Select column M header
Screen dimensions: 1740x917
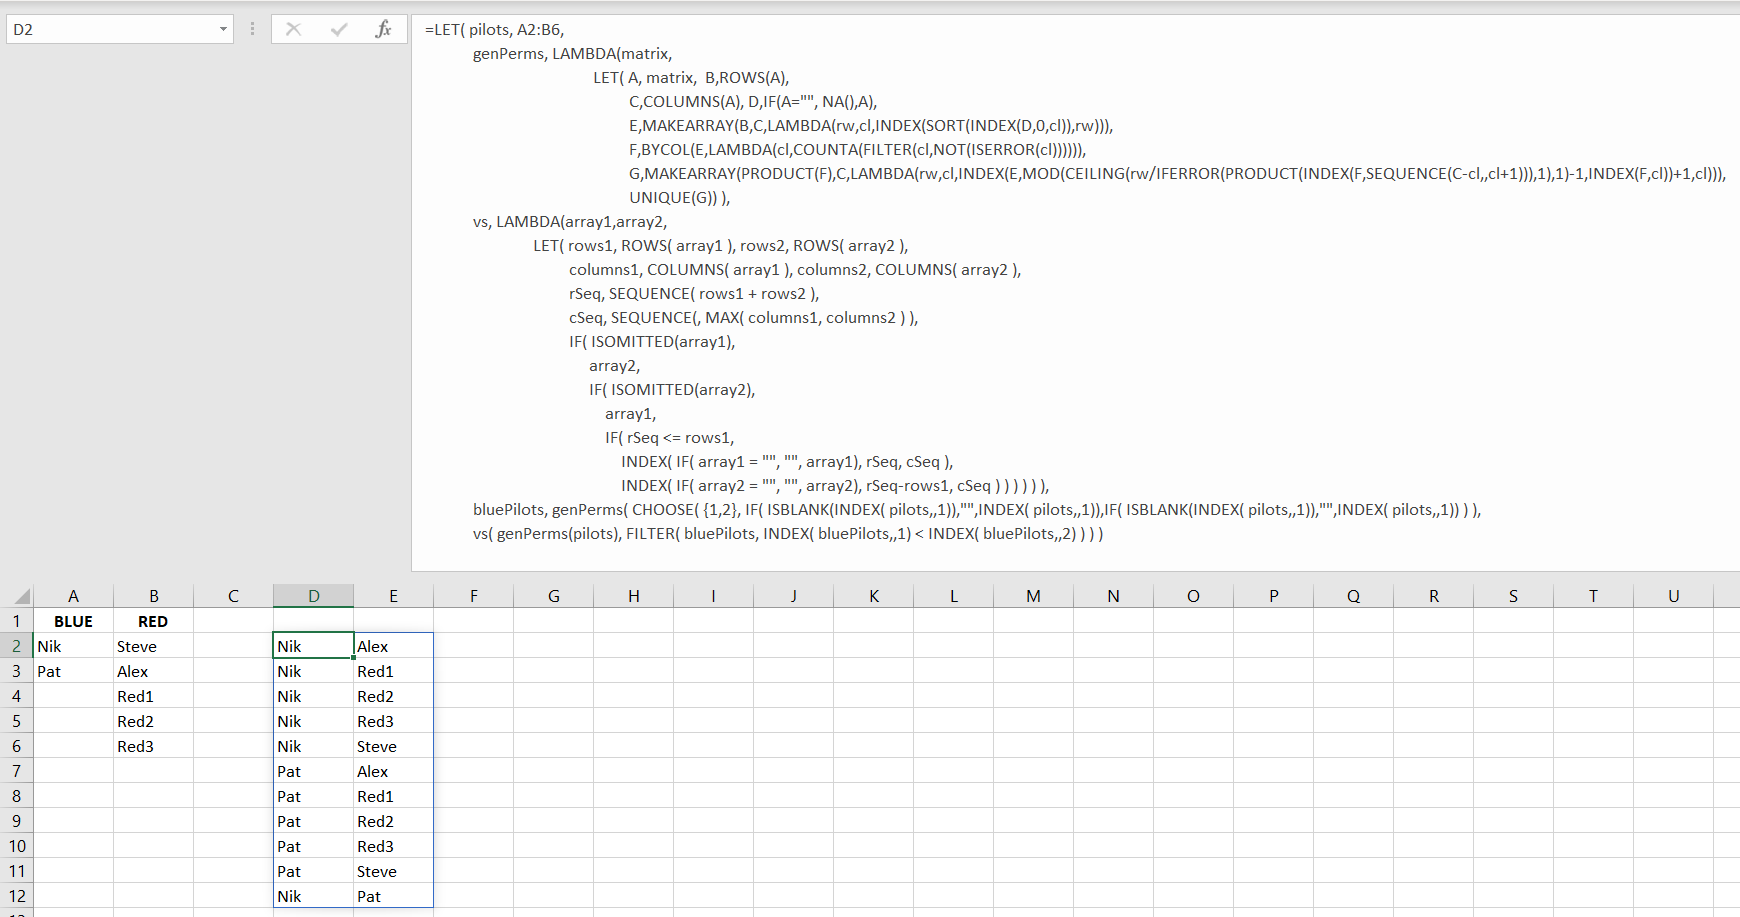pyautogui.click(x=1033, y=596)
